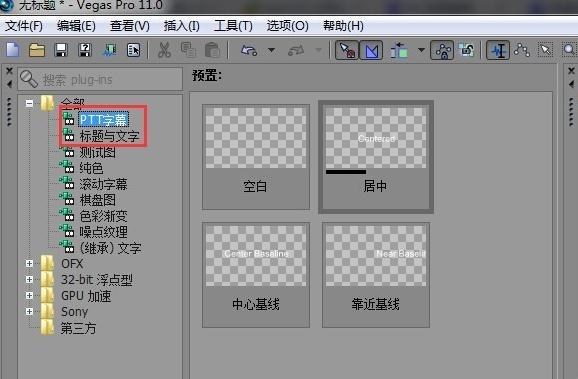Select the Zoom magnifier tool
The image size is (578, 379).
point(569,50)
